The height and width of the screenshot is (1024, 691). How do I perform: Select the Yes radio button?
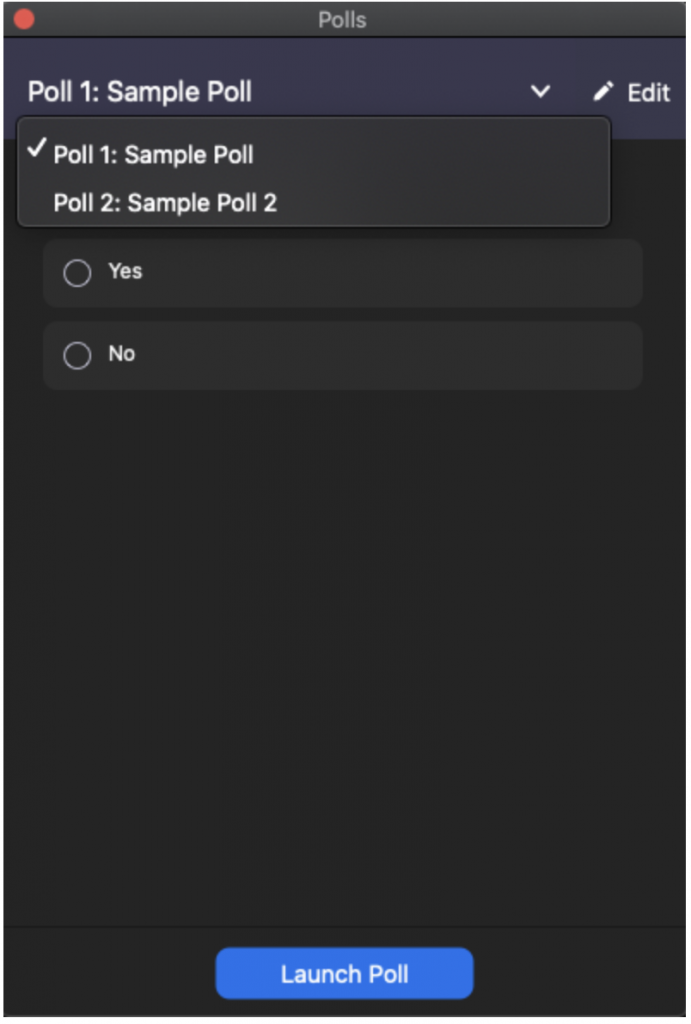pos(78,271)
